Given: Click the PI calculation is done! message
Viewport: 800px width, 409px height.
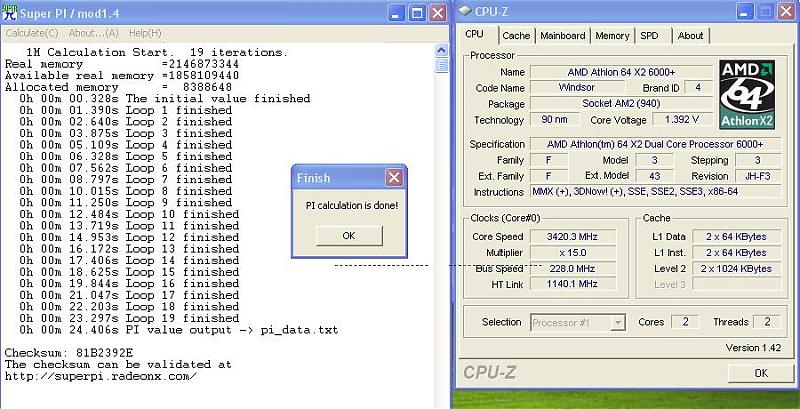Looking at the screenshot, I should click(x=352, y=206).
